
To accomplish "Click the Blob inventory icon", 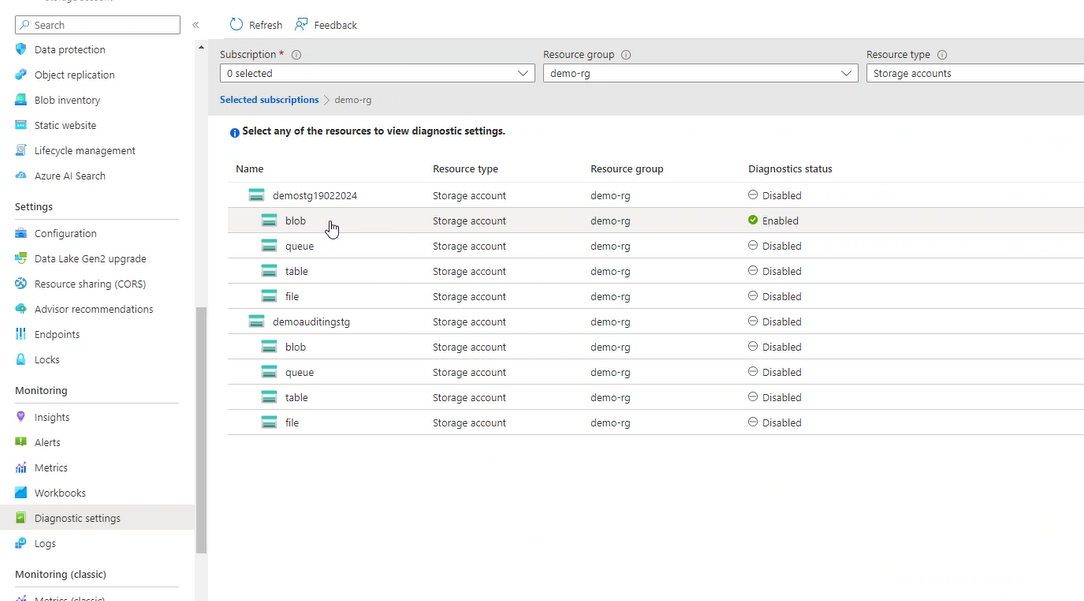I will (x=21, y=100).
